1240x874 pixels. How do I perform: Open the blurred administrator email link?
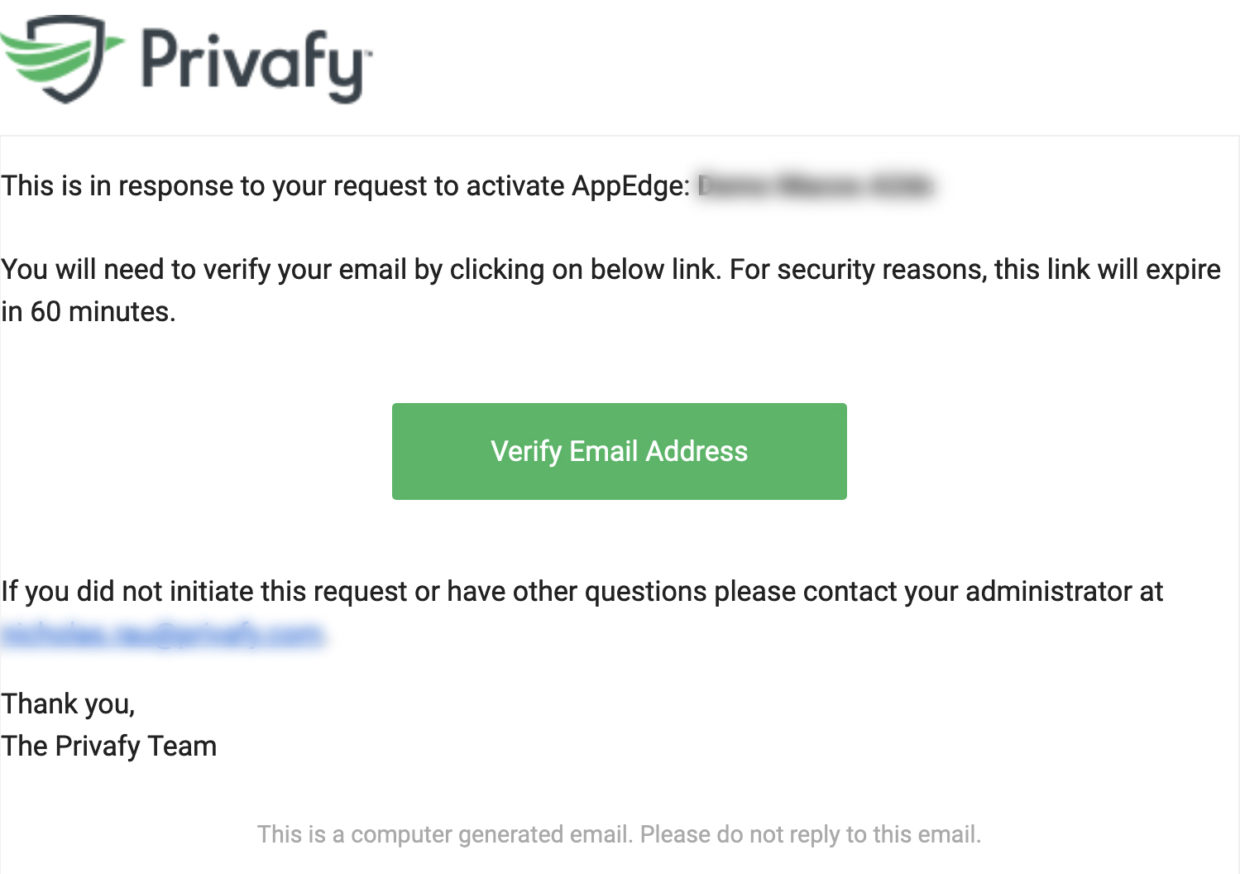163,635
